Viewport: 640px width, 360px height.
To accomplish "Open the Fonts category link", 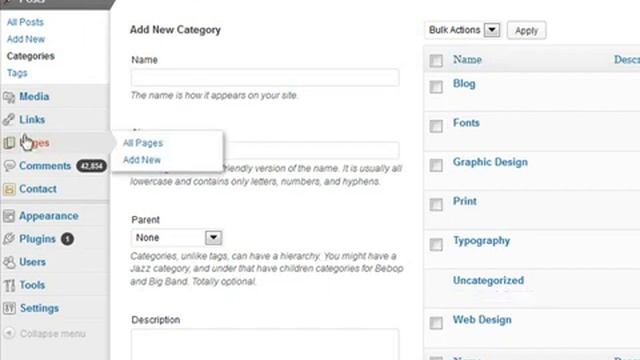I will 466,123.
